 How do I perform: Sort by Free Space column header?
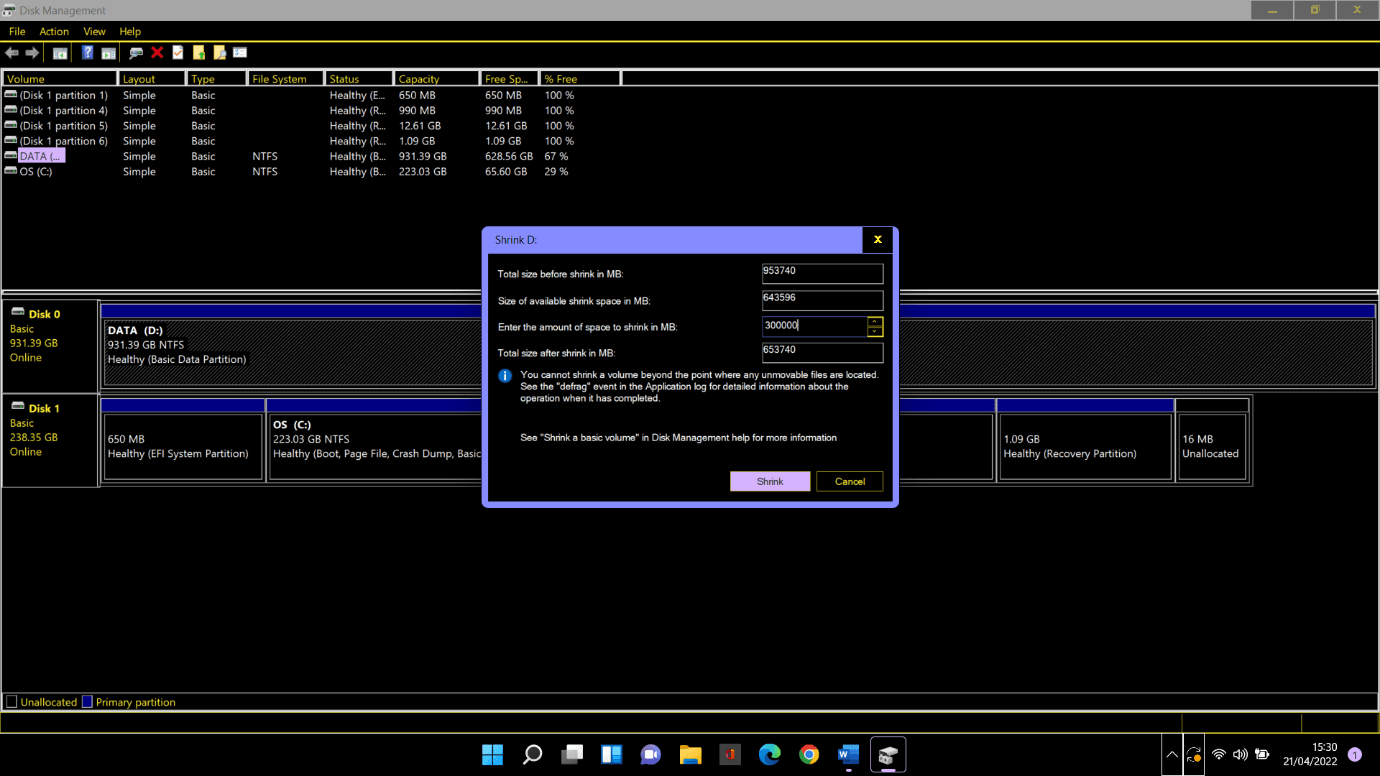coord(510,78)
